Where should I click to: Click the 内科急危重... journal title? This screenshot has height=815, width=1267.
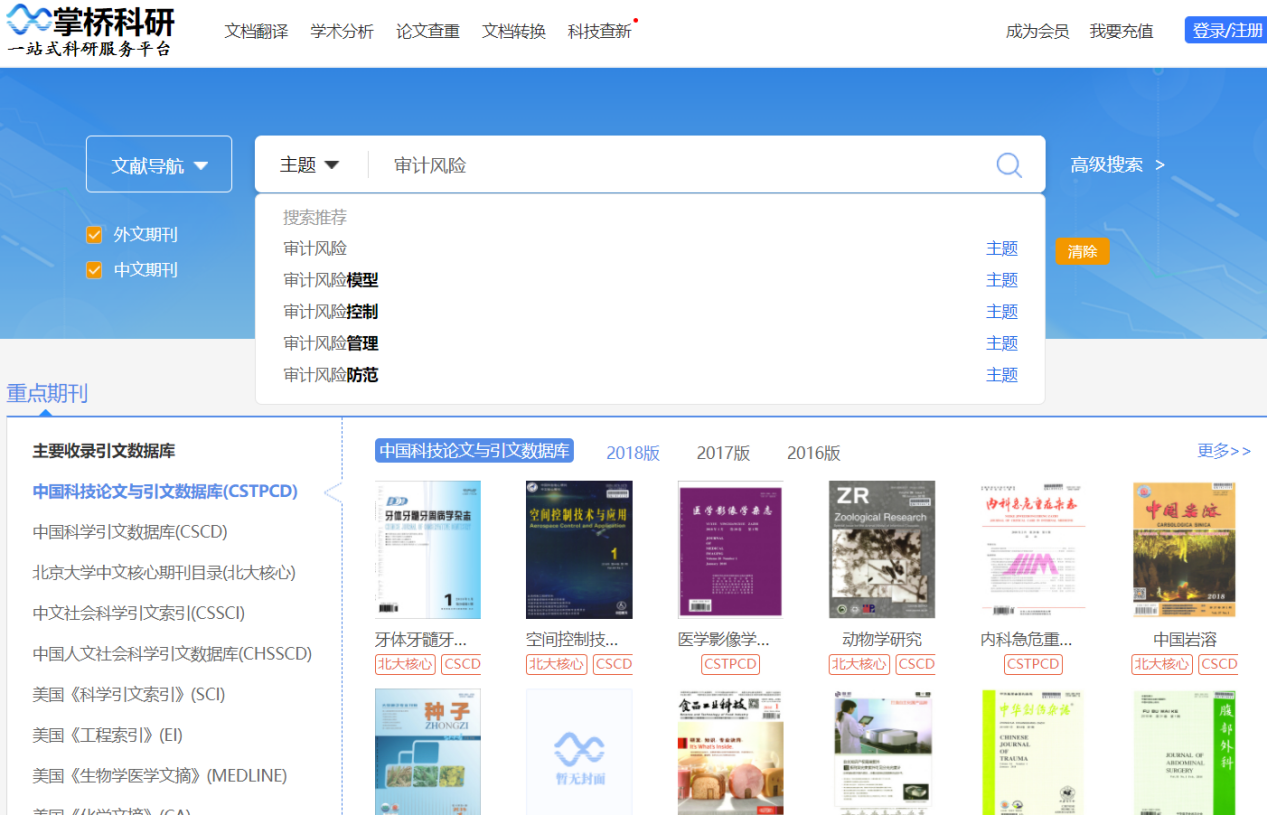click(1027, 640)
